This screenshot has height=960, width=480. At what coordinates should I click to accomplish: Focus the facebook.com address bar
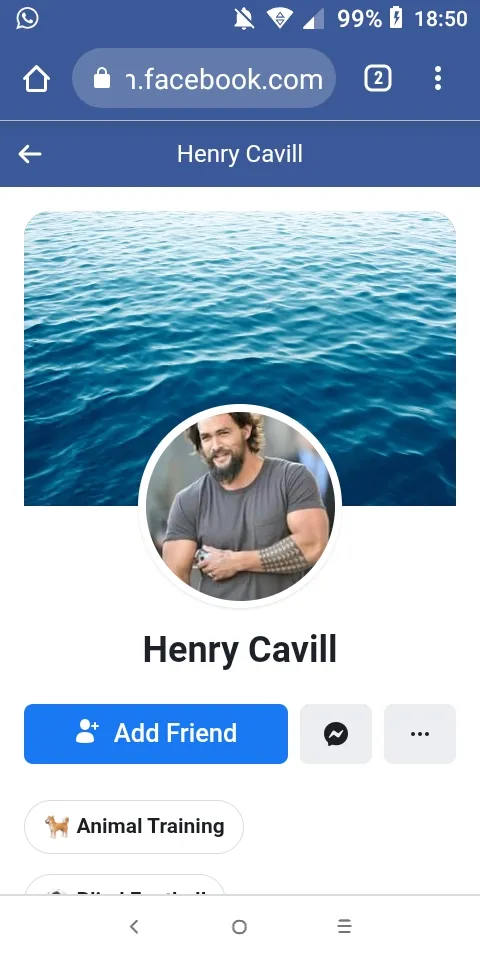204,78
